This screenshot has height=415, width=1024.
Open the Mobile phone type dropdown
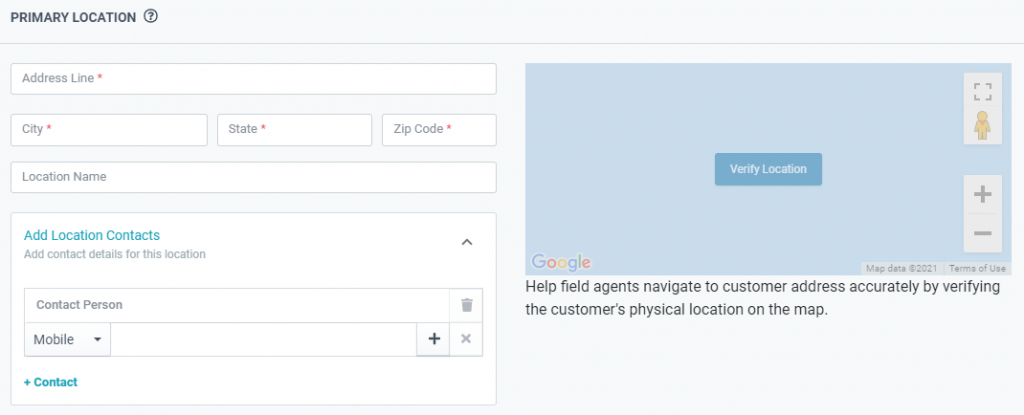(67, 339)
